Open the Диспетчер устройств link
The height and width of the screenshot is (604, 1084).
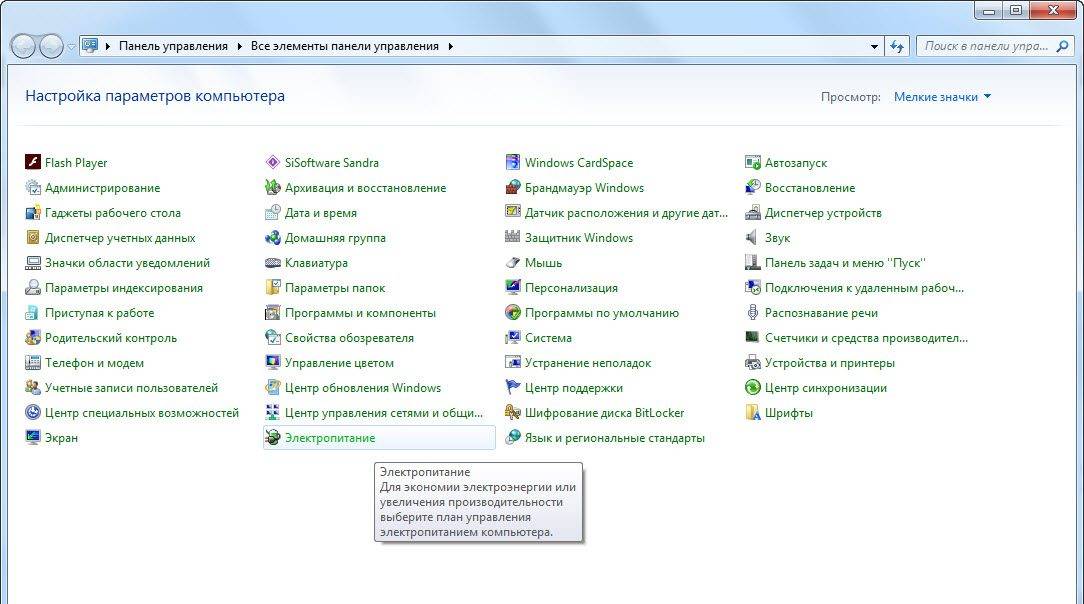coord(822,213)
